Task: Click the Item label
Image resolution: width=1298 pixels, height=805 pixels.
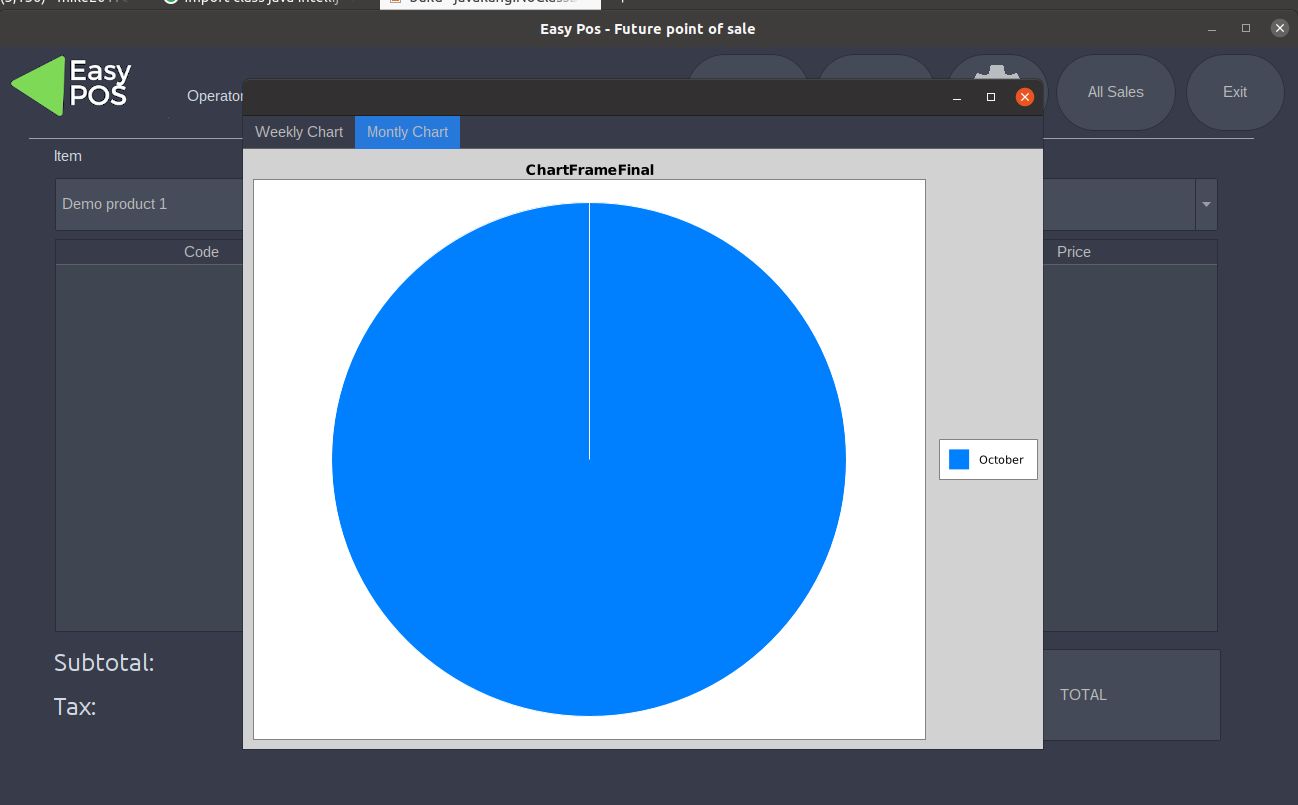Action: (68, 156)
